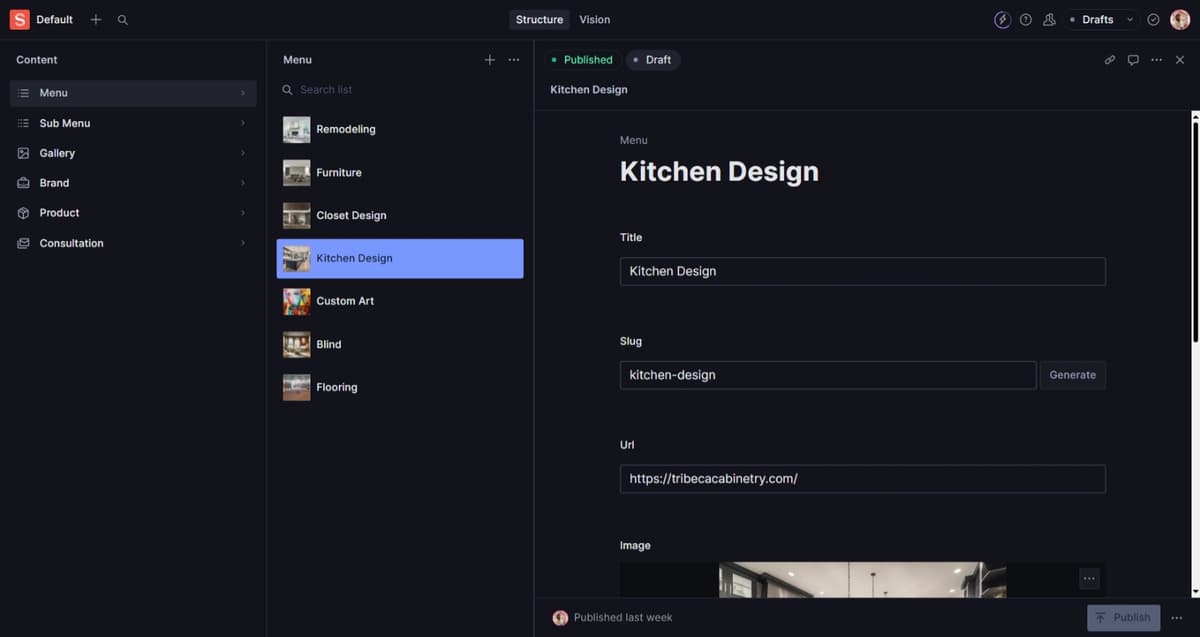Viewport: 1200px width, 637px height.
Task: Click the Generate button next to Slug
Action: tap(1072, 374)
